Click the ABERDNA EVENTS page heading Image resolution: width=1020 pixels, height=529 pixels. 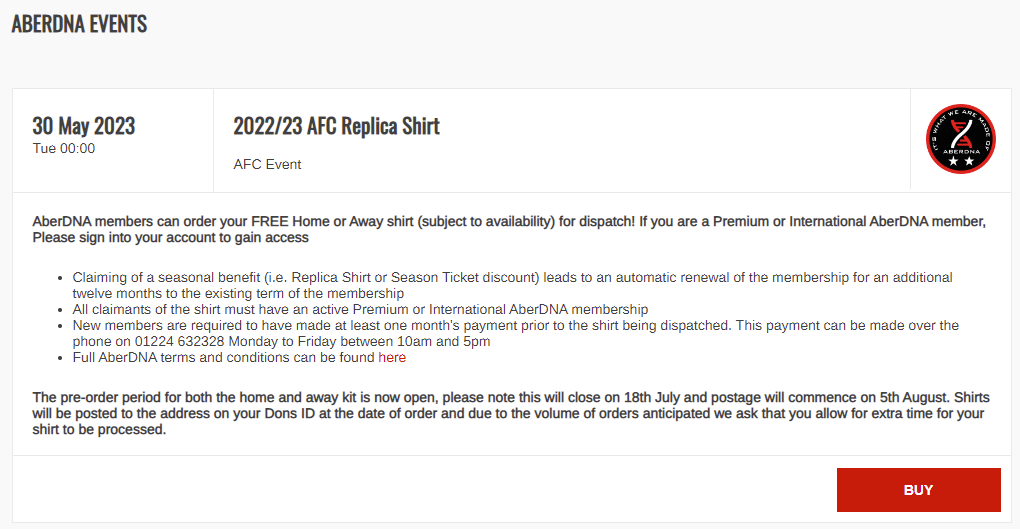coord(79,24)
